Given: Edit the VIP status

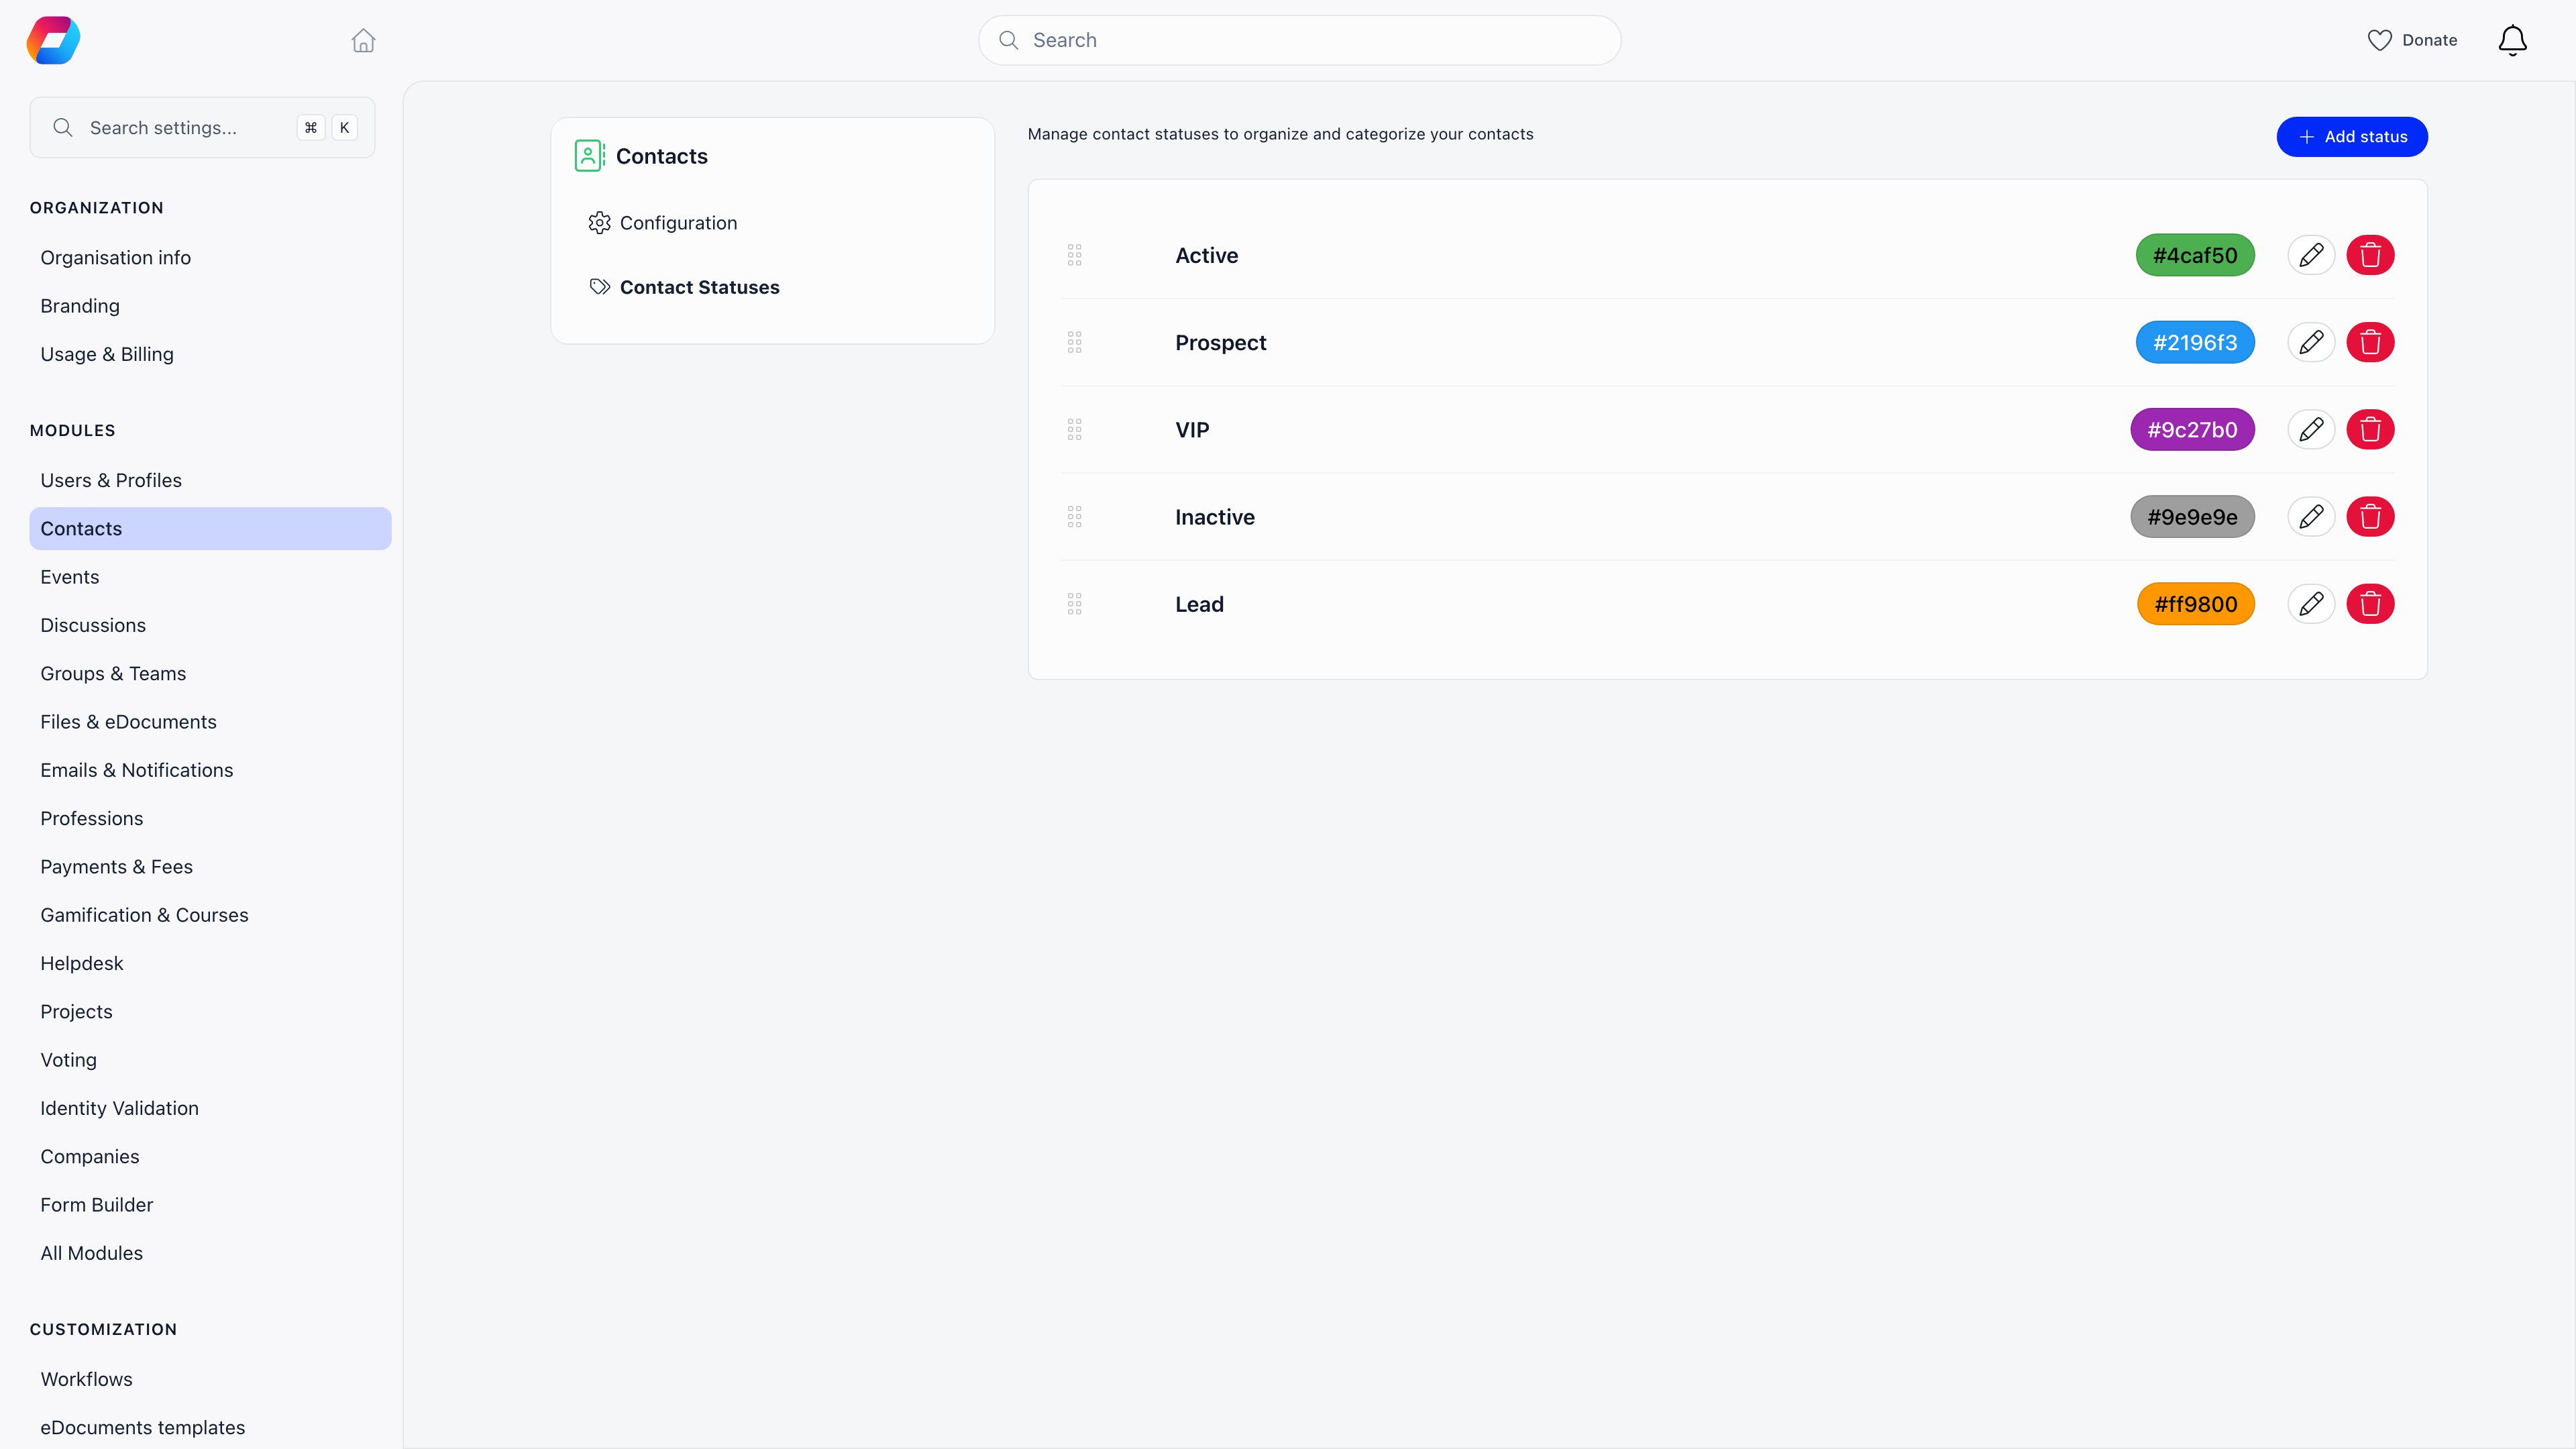Looking at the screenshot, I should [x=2311, y=429].
